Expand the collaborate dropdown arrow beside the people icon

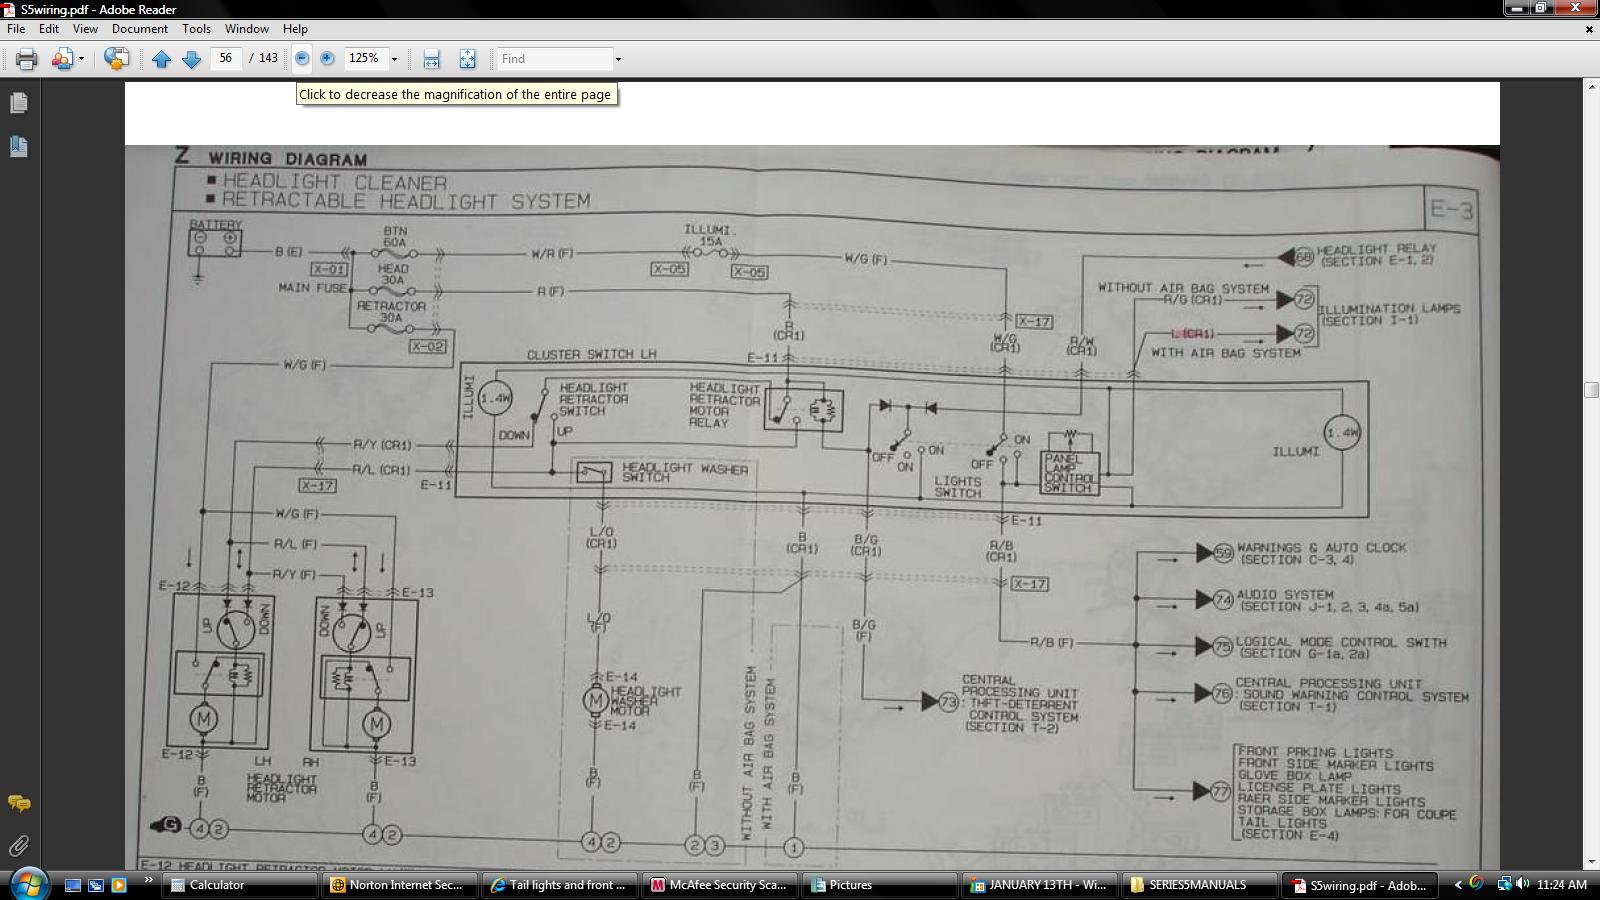(x=81, y=59)
